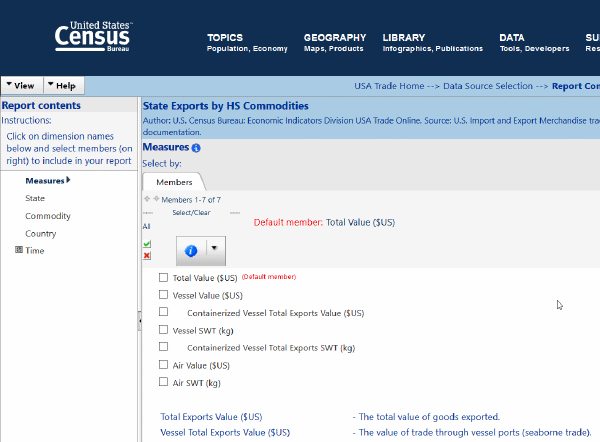Click the Measures info icon
Viewport: 600px width, 442px height.
click(196, 148)
